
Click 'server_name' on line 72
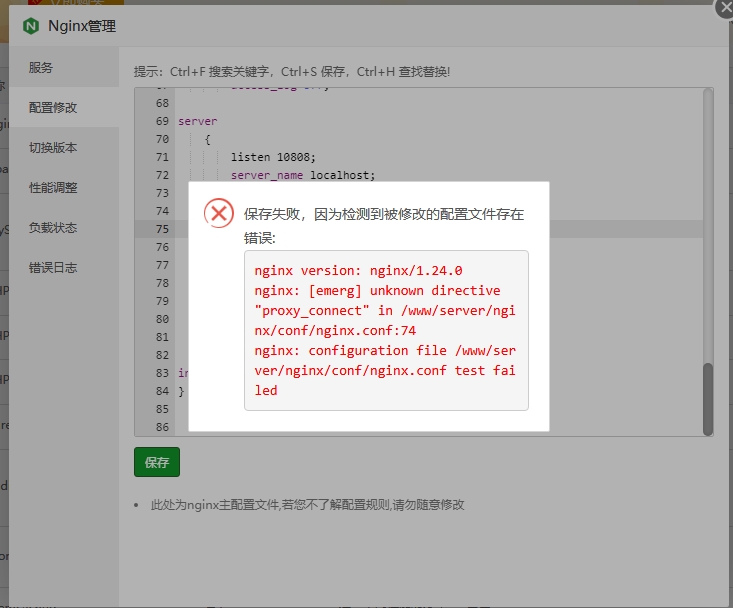pyautogui.click(x=266, y=175)
